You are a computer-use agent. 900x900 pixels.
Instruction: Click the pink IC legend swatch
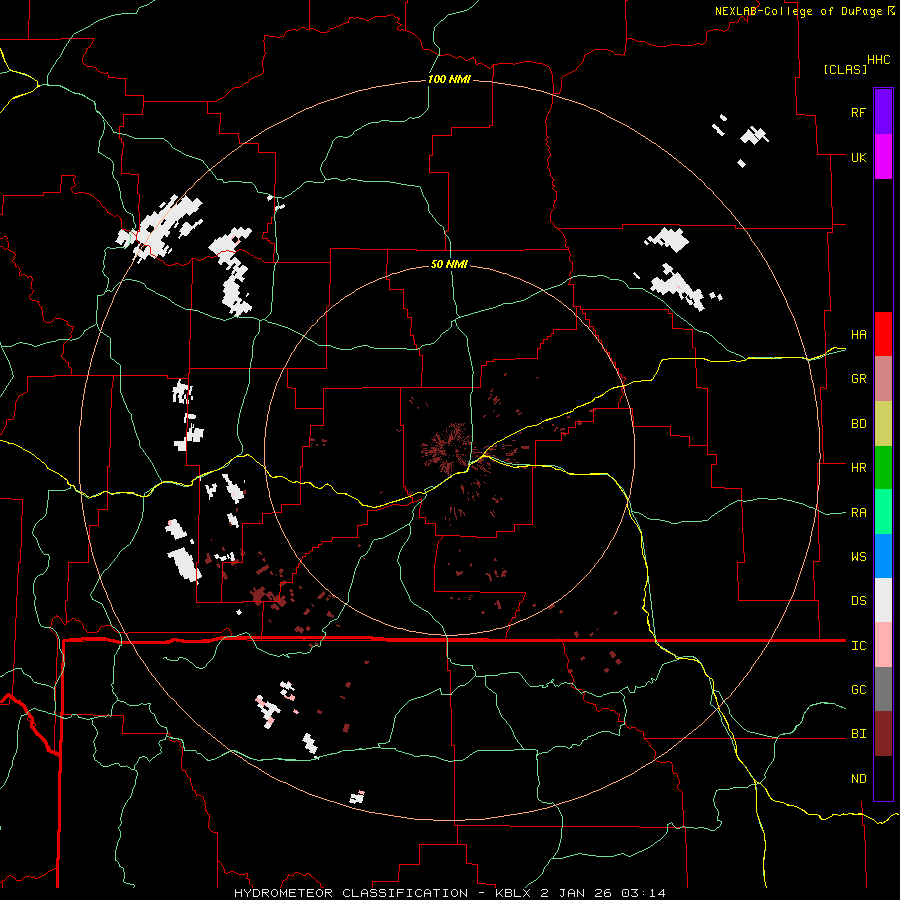coord(883,645)
